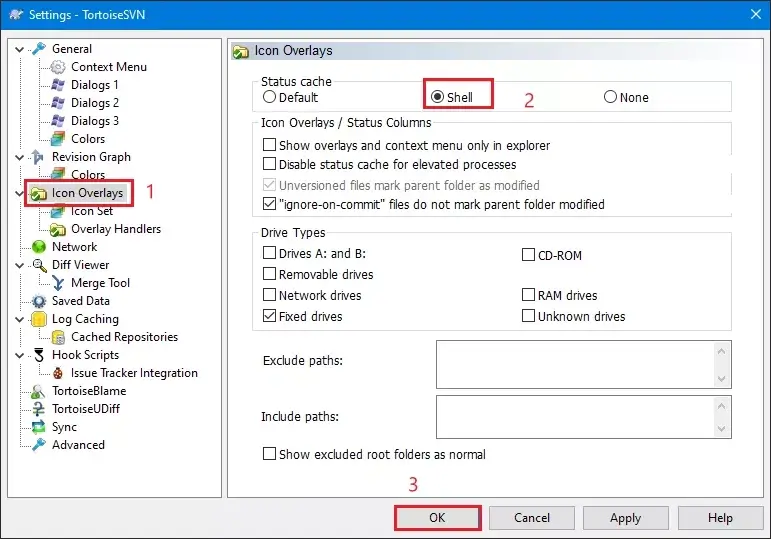This screenshot has height=539, width=771.
Task: Check the RAM drives option
Action: tap(528, 295)
